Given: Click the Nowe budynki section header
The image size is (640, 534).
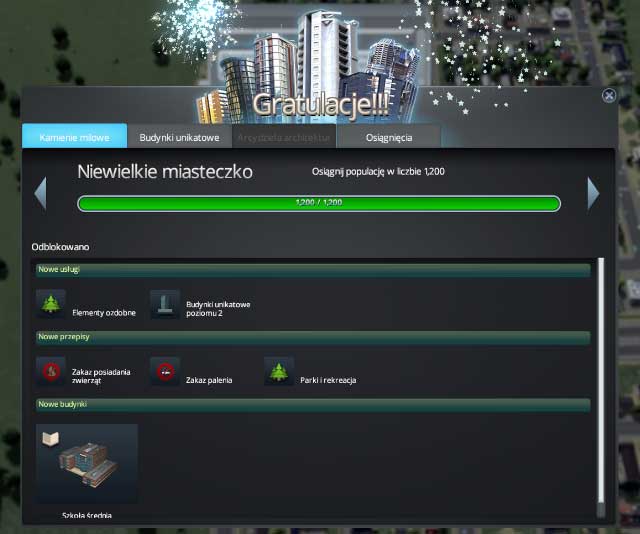Looking at the screenshot, I should click(312, 404).
